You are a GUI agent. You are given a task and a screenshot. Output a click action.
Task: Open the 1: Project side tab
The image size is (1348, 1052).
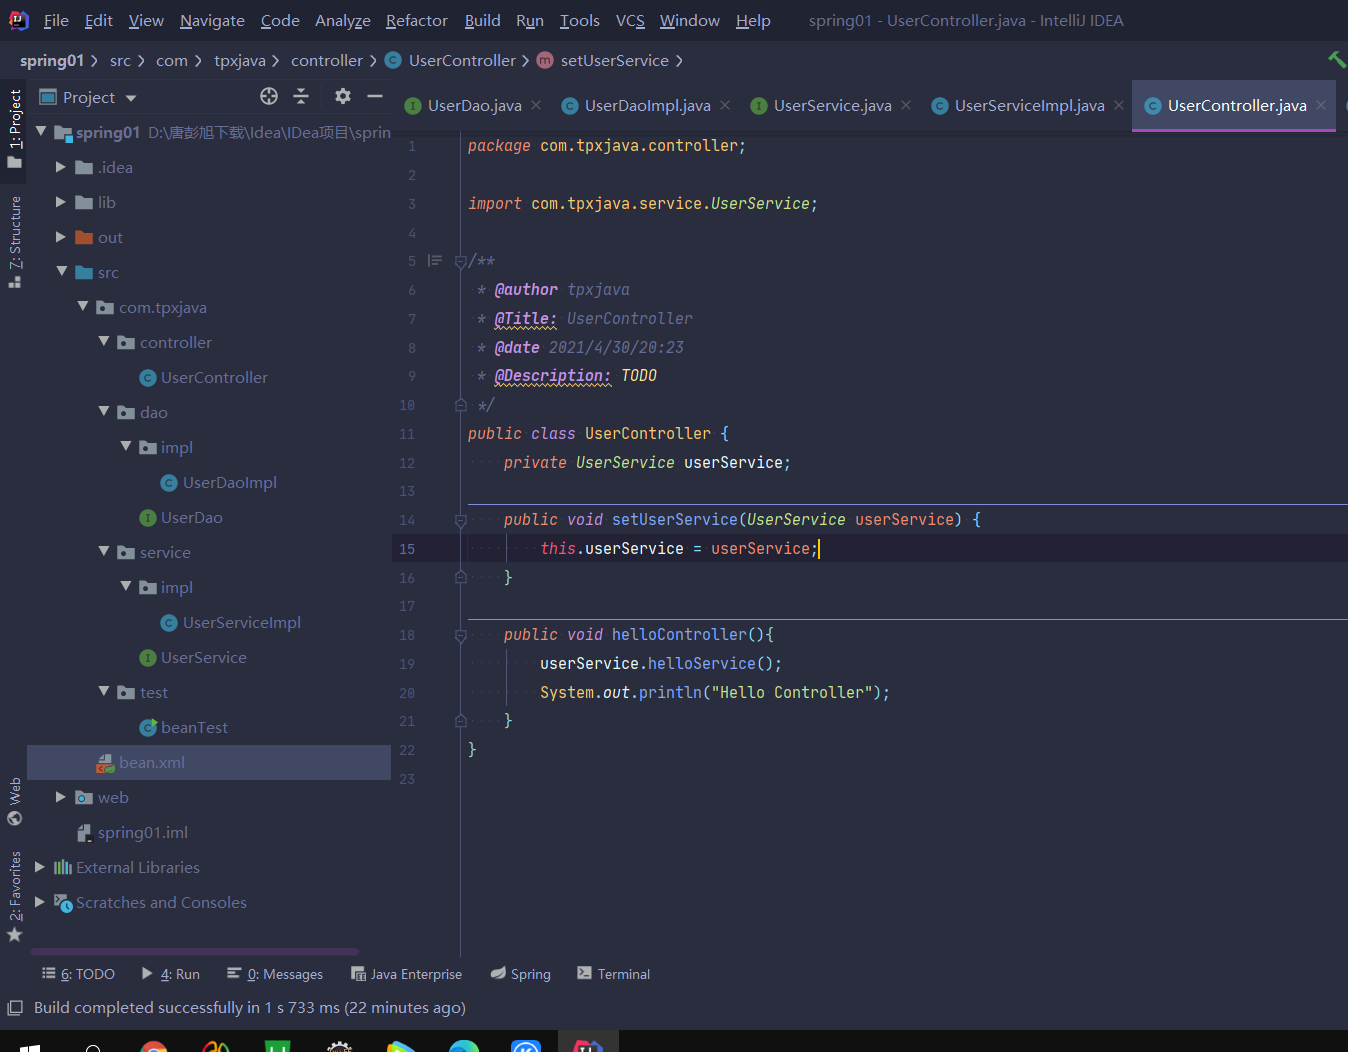[x=14, y=128]
